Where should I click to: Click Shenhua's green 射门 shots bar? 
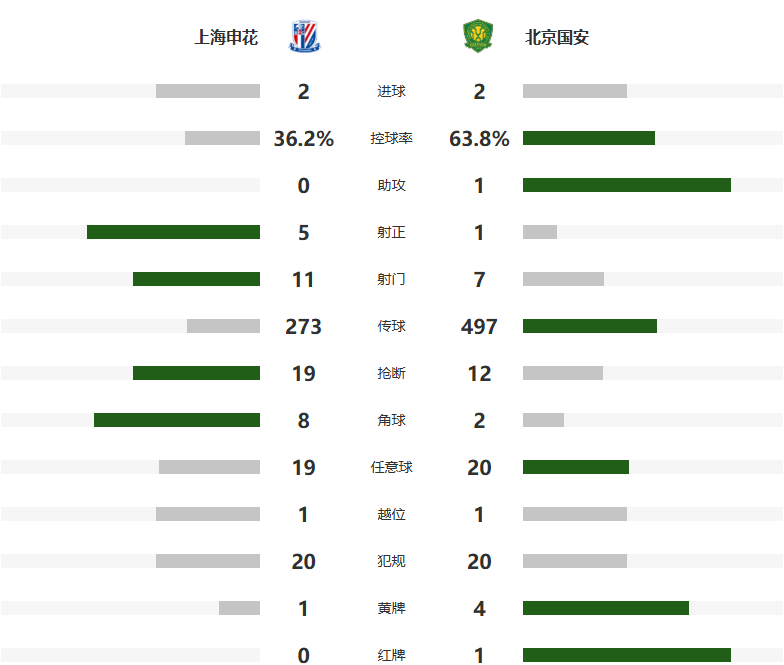[x=196, y=279]
